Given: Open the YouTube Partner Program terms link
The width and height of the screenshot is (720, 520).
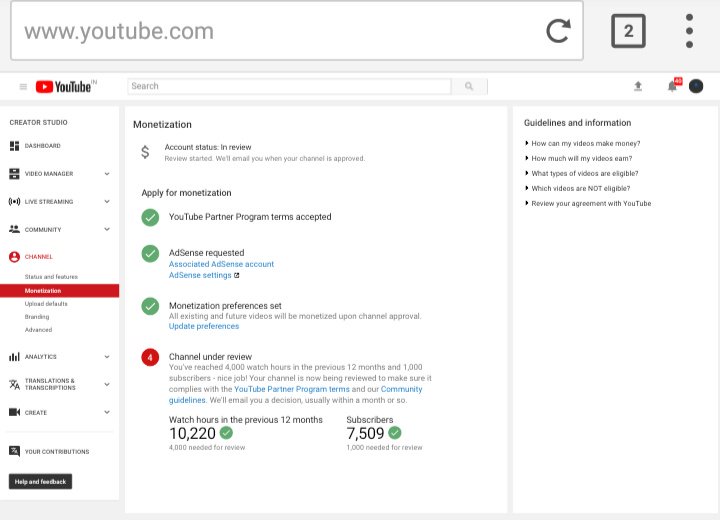Looking at the screenshot, I should [x=292, y=389].
